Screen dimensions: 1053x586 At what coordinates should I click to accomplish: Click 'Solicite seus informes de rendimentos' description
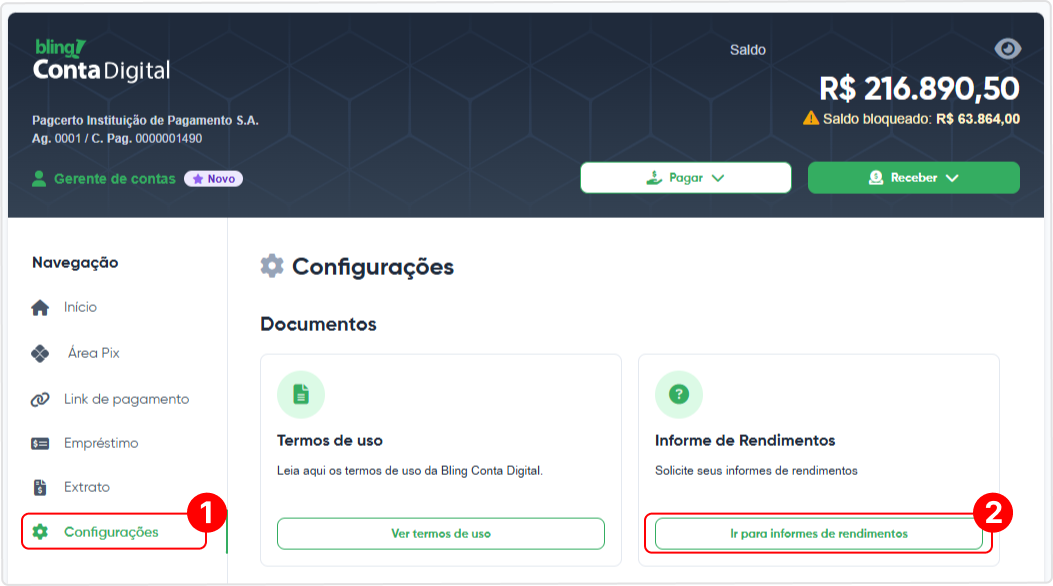[x=756, y=471]
